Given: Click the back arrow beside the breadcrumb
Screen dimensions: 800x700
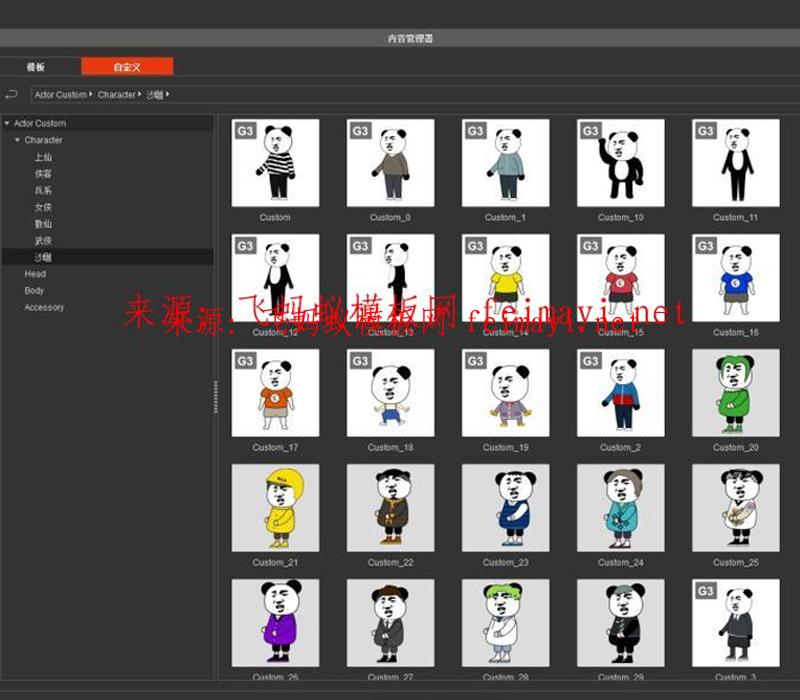Looking at the screenshot, I should [x=12, y=94].
